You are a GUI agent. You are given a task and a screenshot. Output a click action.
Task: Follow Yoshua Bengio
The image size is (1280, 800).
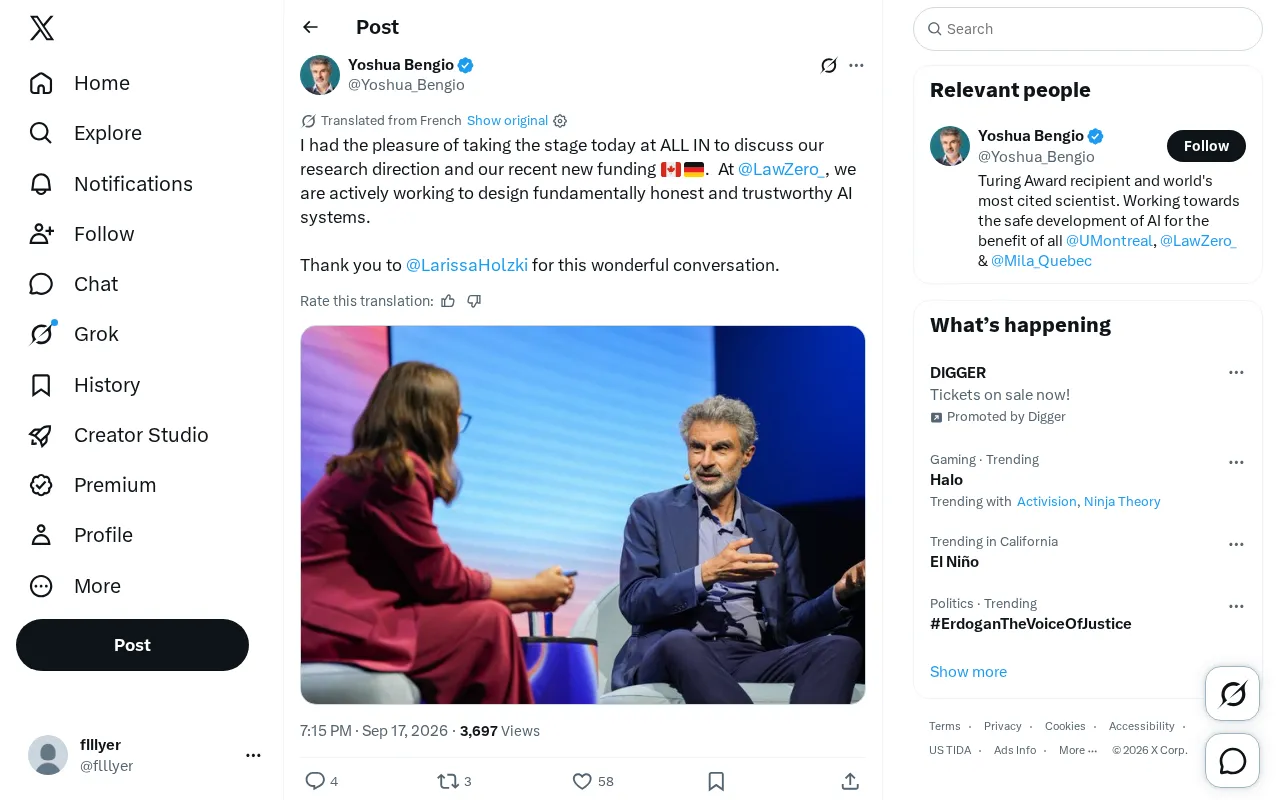point(1206,146)
